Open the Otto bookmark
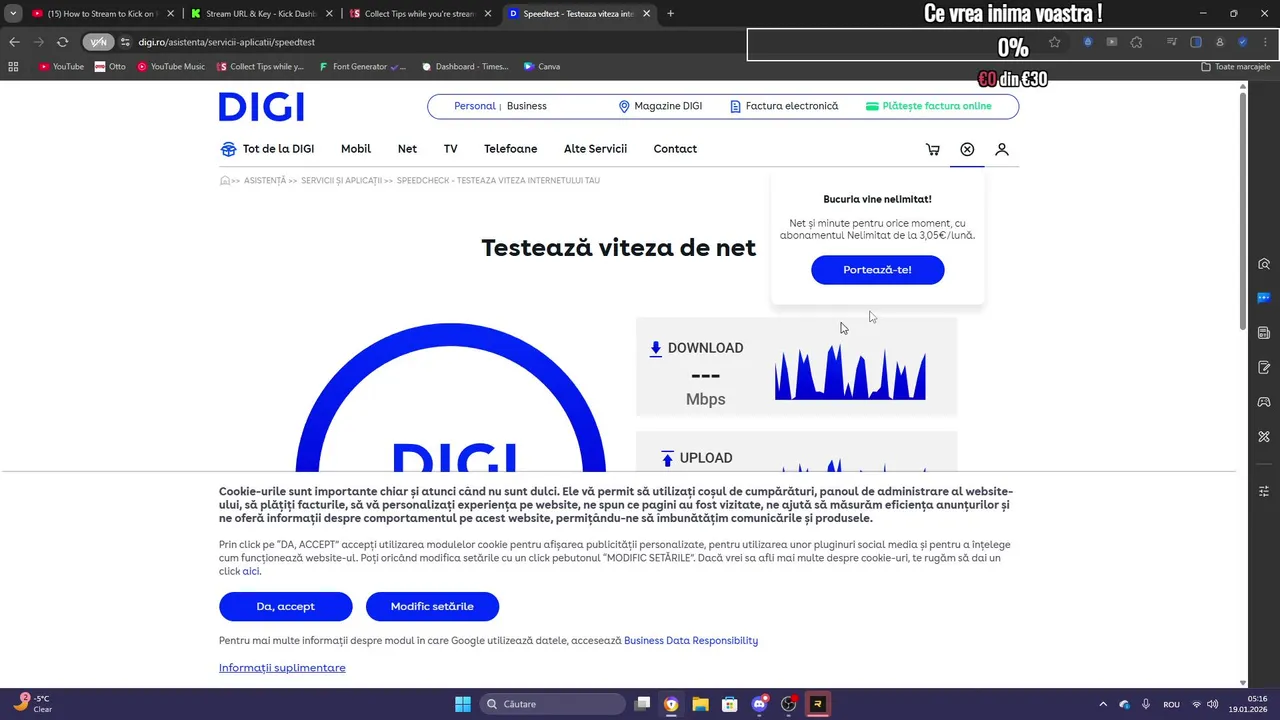The image size is (1280, 720). [110, 66]
